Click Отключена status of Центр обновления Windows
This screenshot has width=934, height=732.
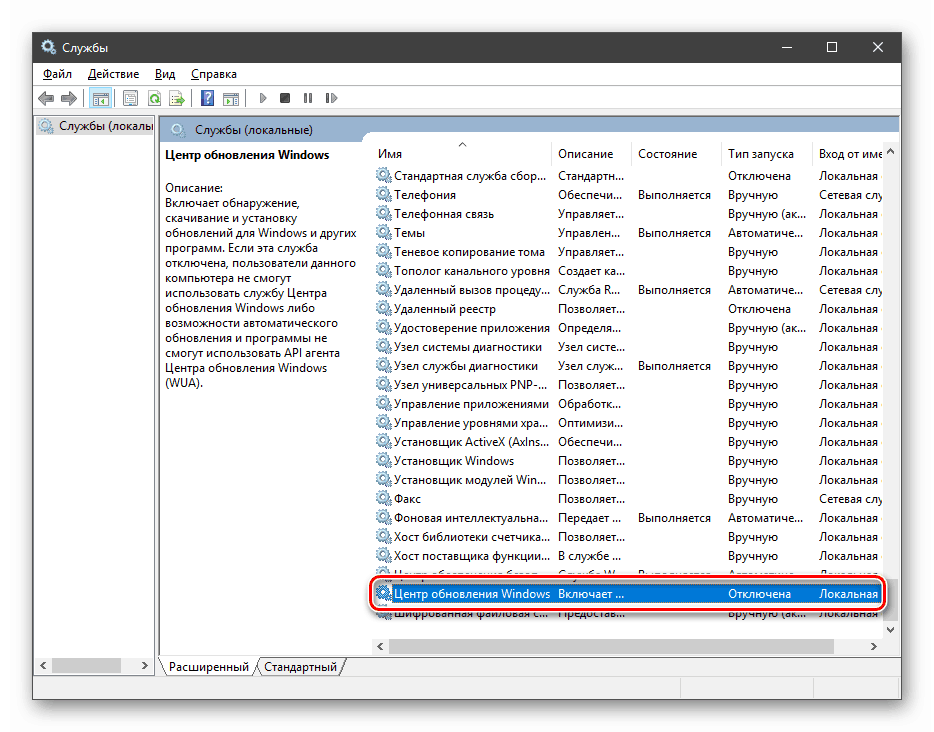[759, 594]
